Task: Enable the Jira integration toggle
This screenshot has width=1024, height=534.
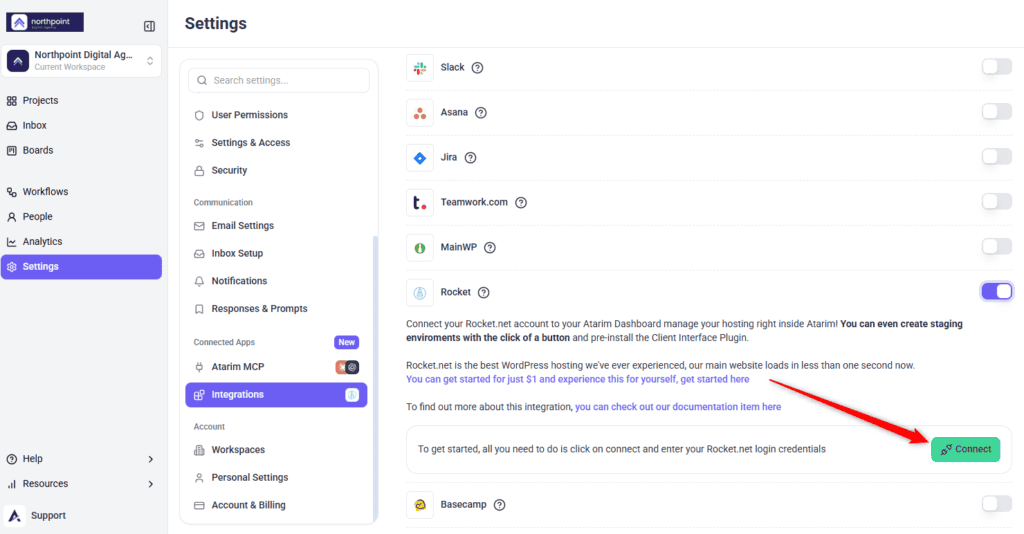Action: (x=997, y=157)
